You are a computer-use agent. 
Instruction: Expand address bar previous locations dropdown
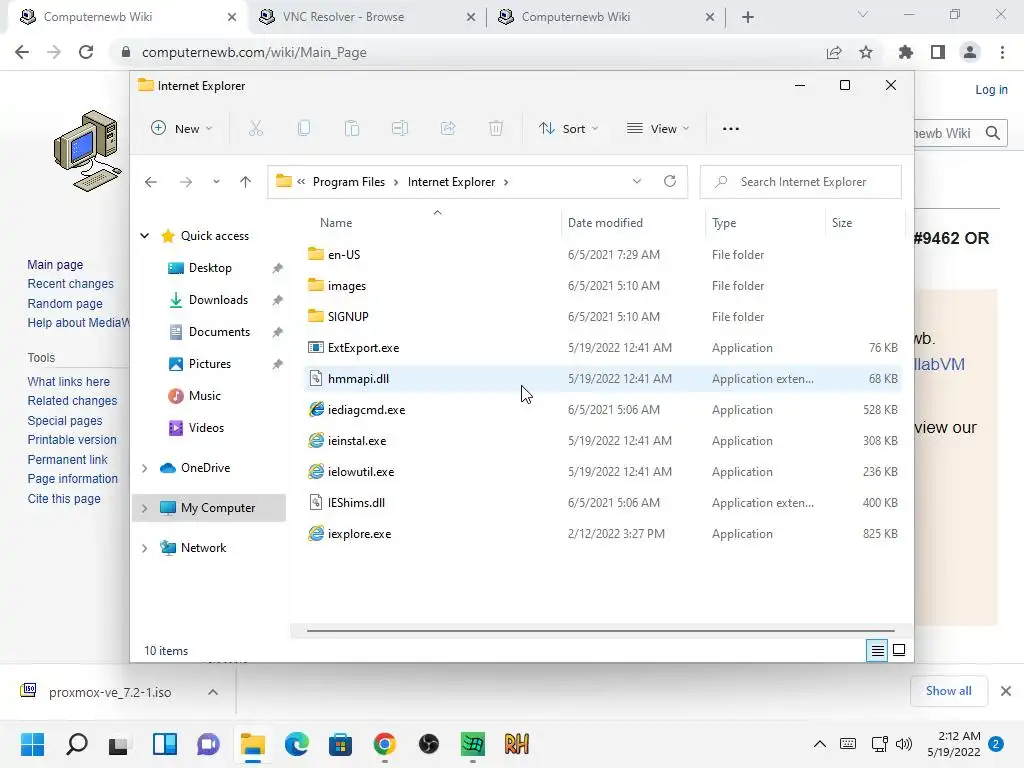tap(637, 182)
